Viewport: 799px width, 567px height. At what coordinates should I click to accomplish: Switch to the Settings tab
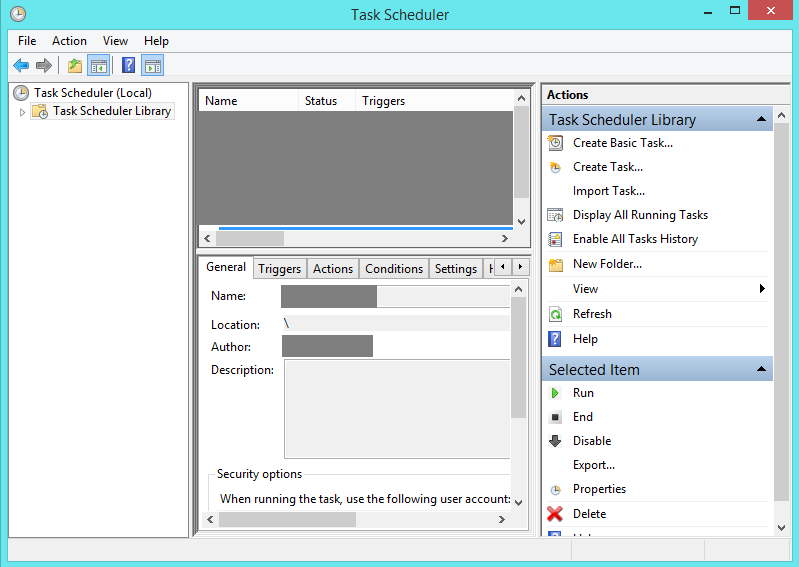(x=456, y=268)
